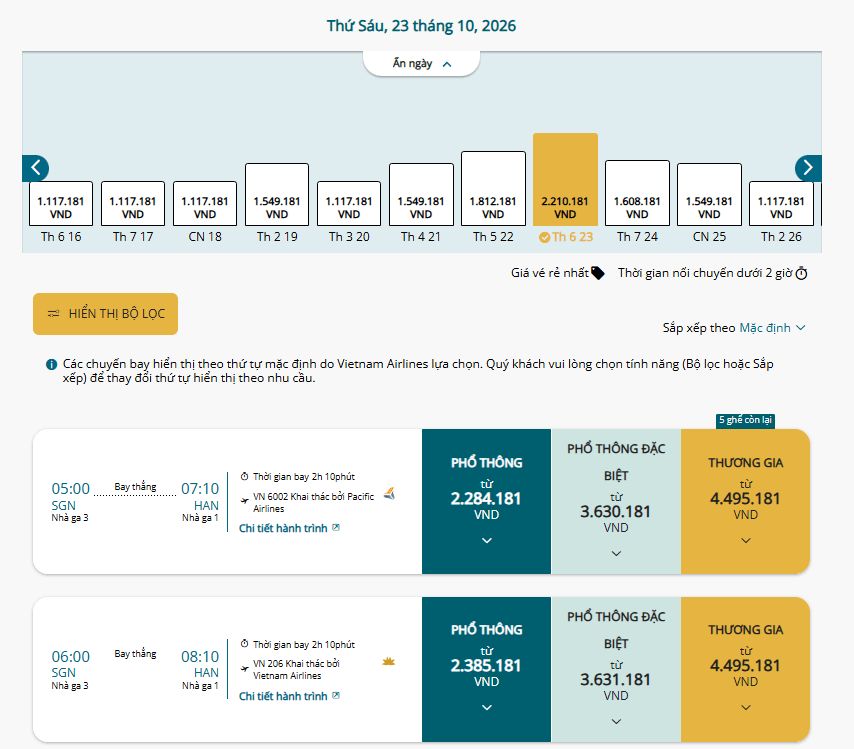Screen dimensions: 854x749
Task: Collapse the date bar with Ẩn ngày
Action: [422, 64]
